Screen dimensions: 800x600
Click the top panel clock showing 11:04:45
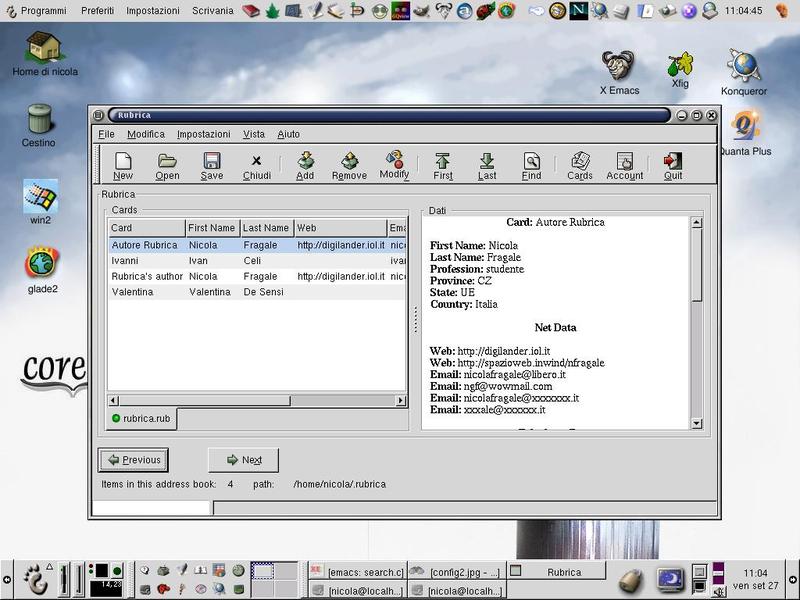point(743,11)
